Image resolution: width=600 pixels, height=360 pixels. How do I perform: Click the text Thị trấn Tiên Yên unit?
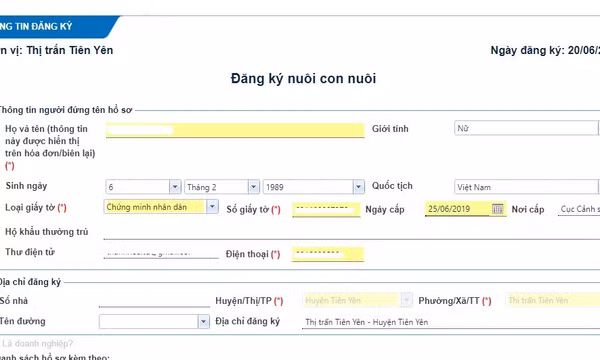click(x=70, y=50)
